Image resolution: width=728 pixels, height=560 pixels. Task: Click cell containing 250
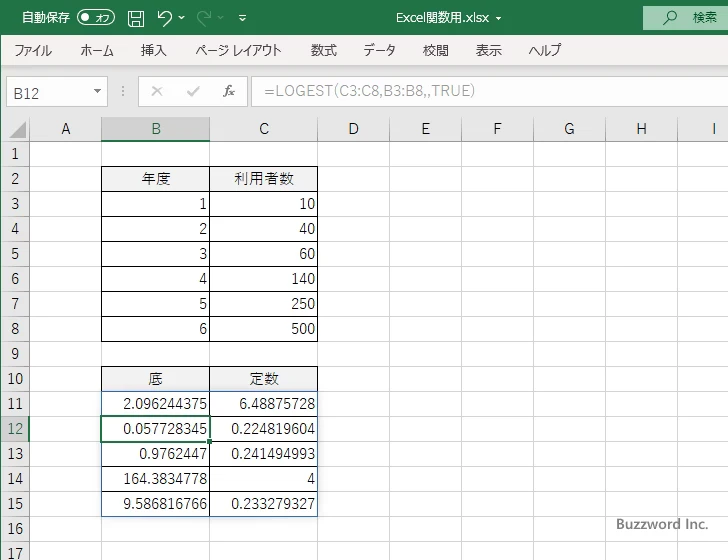(264, 304)
